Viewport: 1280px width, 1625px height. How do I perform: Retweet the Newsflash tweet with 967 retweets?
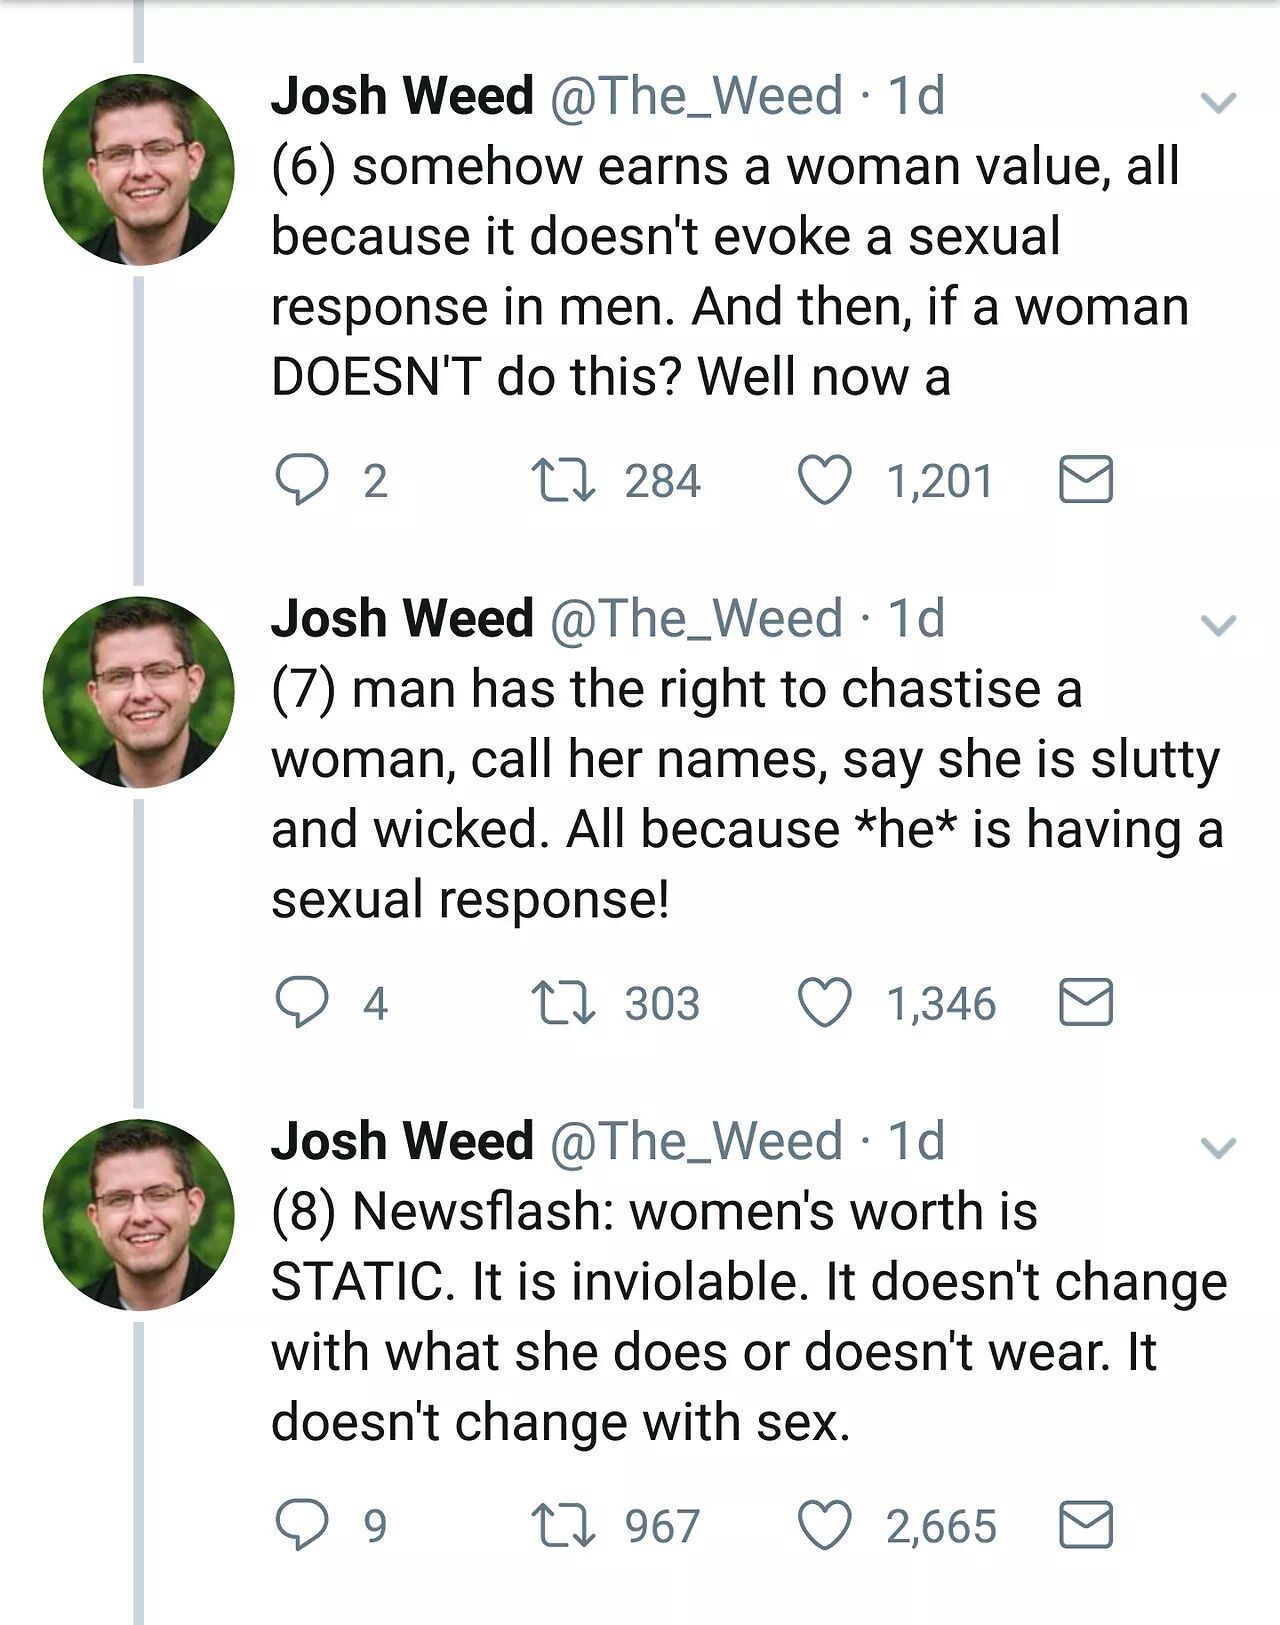click(x=564, y=1526)
